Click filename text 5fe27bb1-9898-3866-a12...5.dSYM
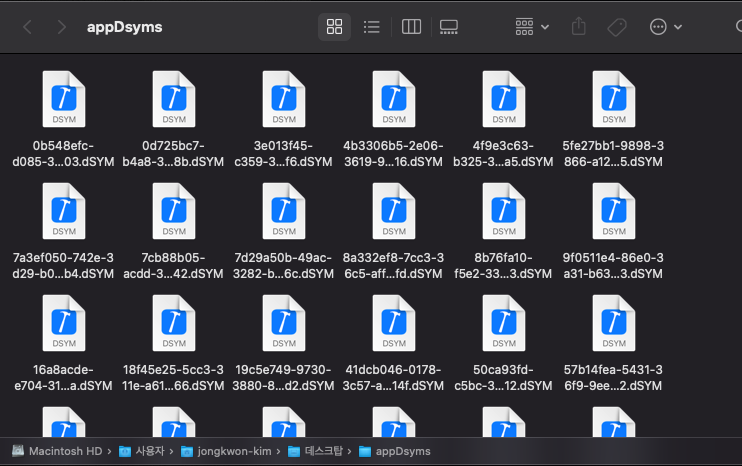Viewport: 742px width, 466px height. [x=613, y=154]
